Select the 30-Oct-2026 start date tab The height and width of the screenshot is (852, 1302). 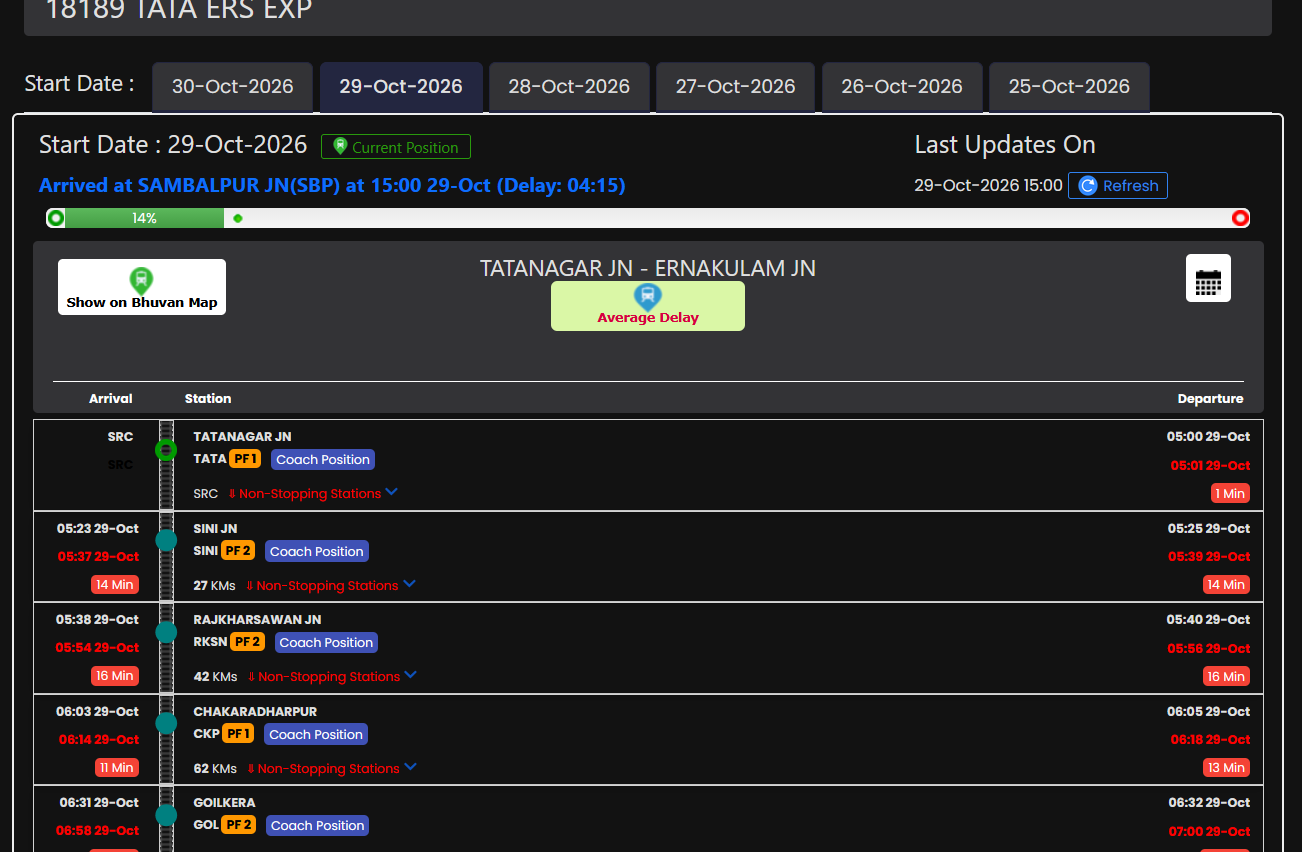tap(233, 87)
